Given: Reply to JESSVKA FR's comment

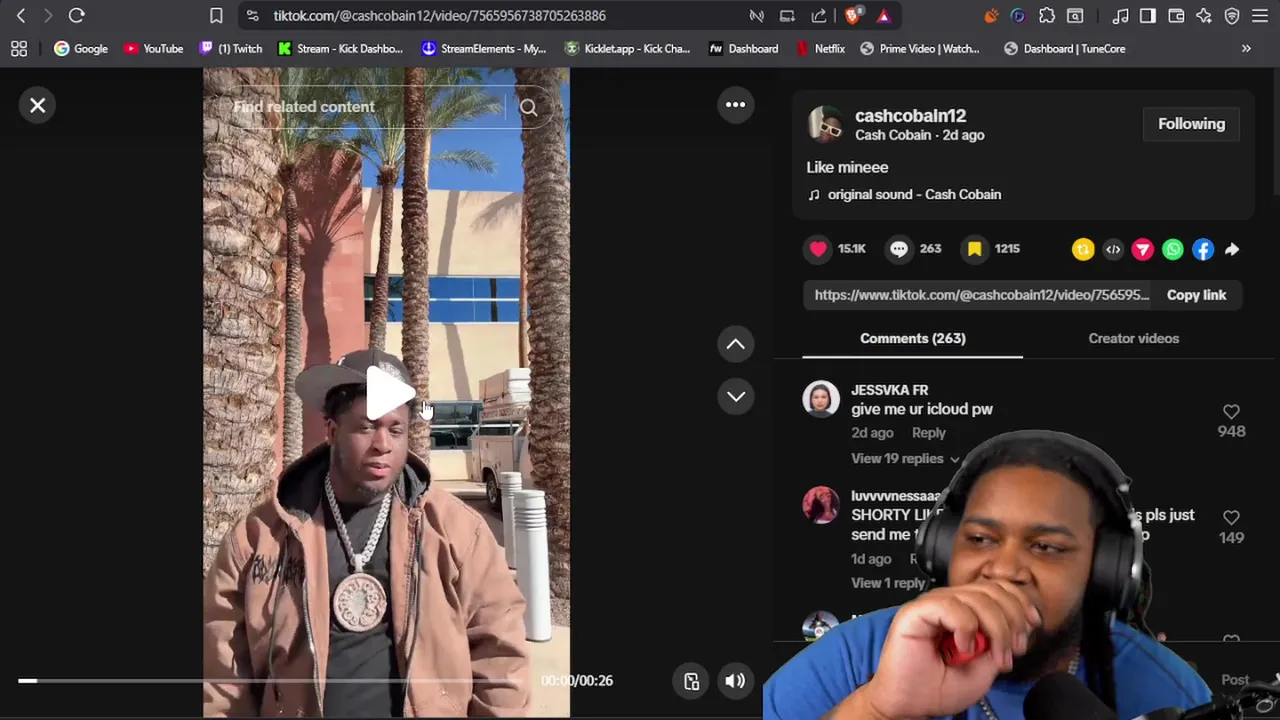Looking at the screenshot, I should coord(928,433).
